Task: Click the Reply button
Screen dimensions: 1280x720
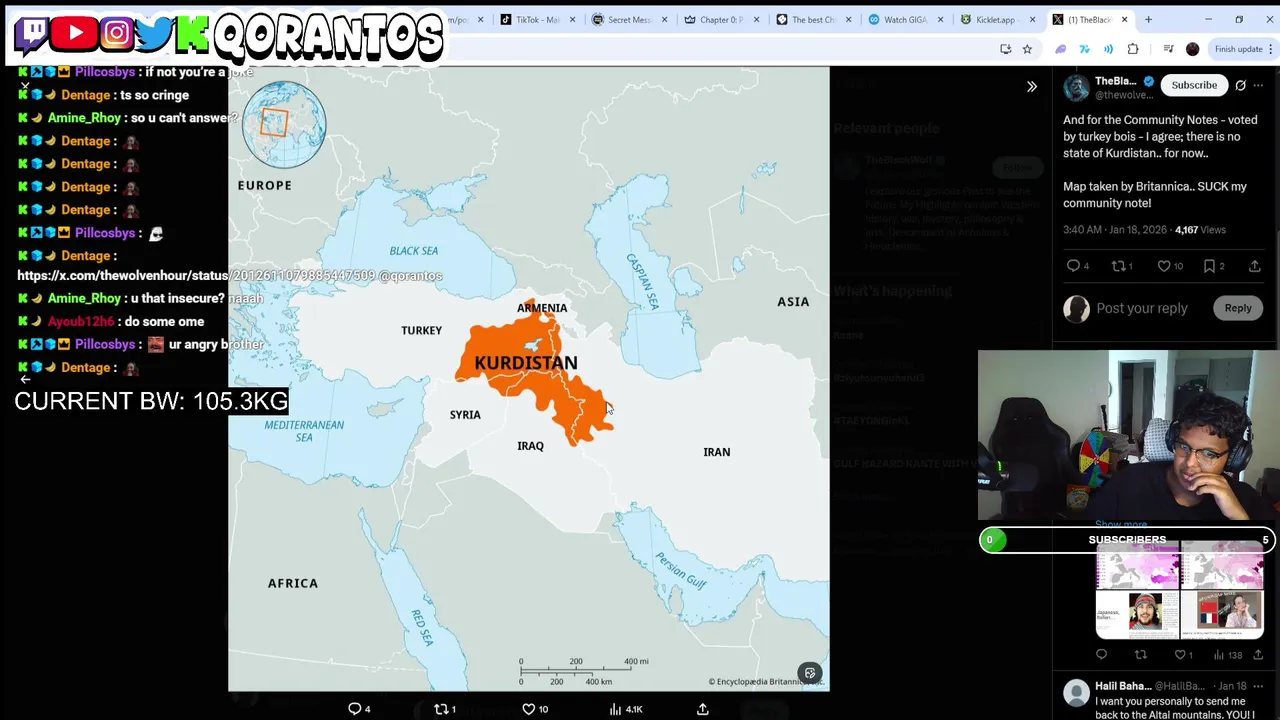Action: tap(1238, 308)
